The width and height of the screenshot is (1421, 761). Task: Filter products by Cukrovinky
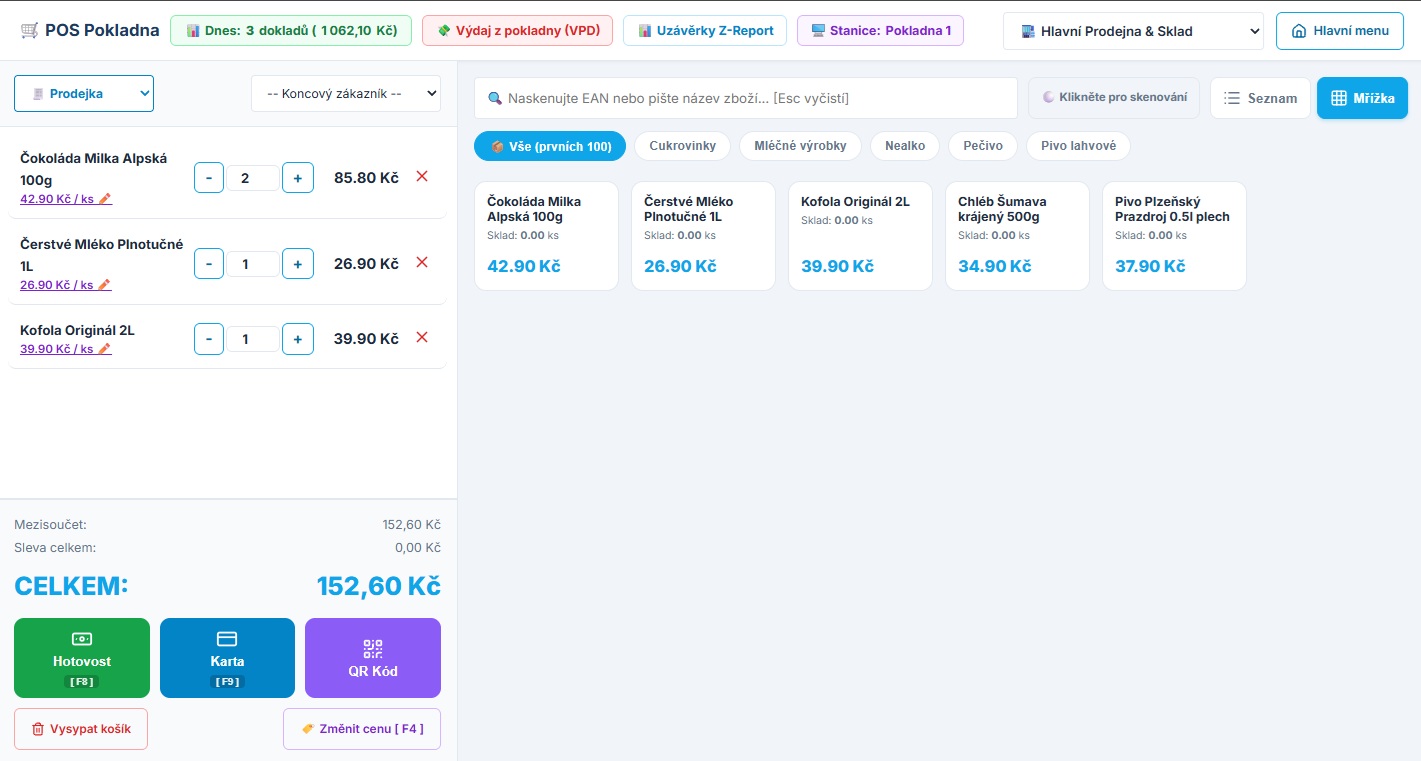683,146
